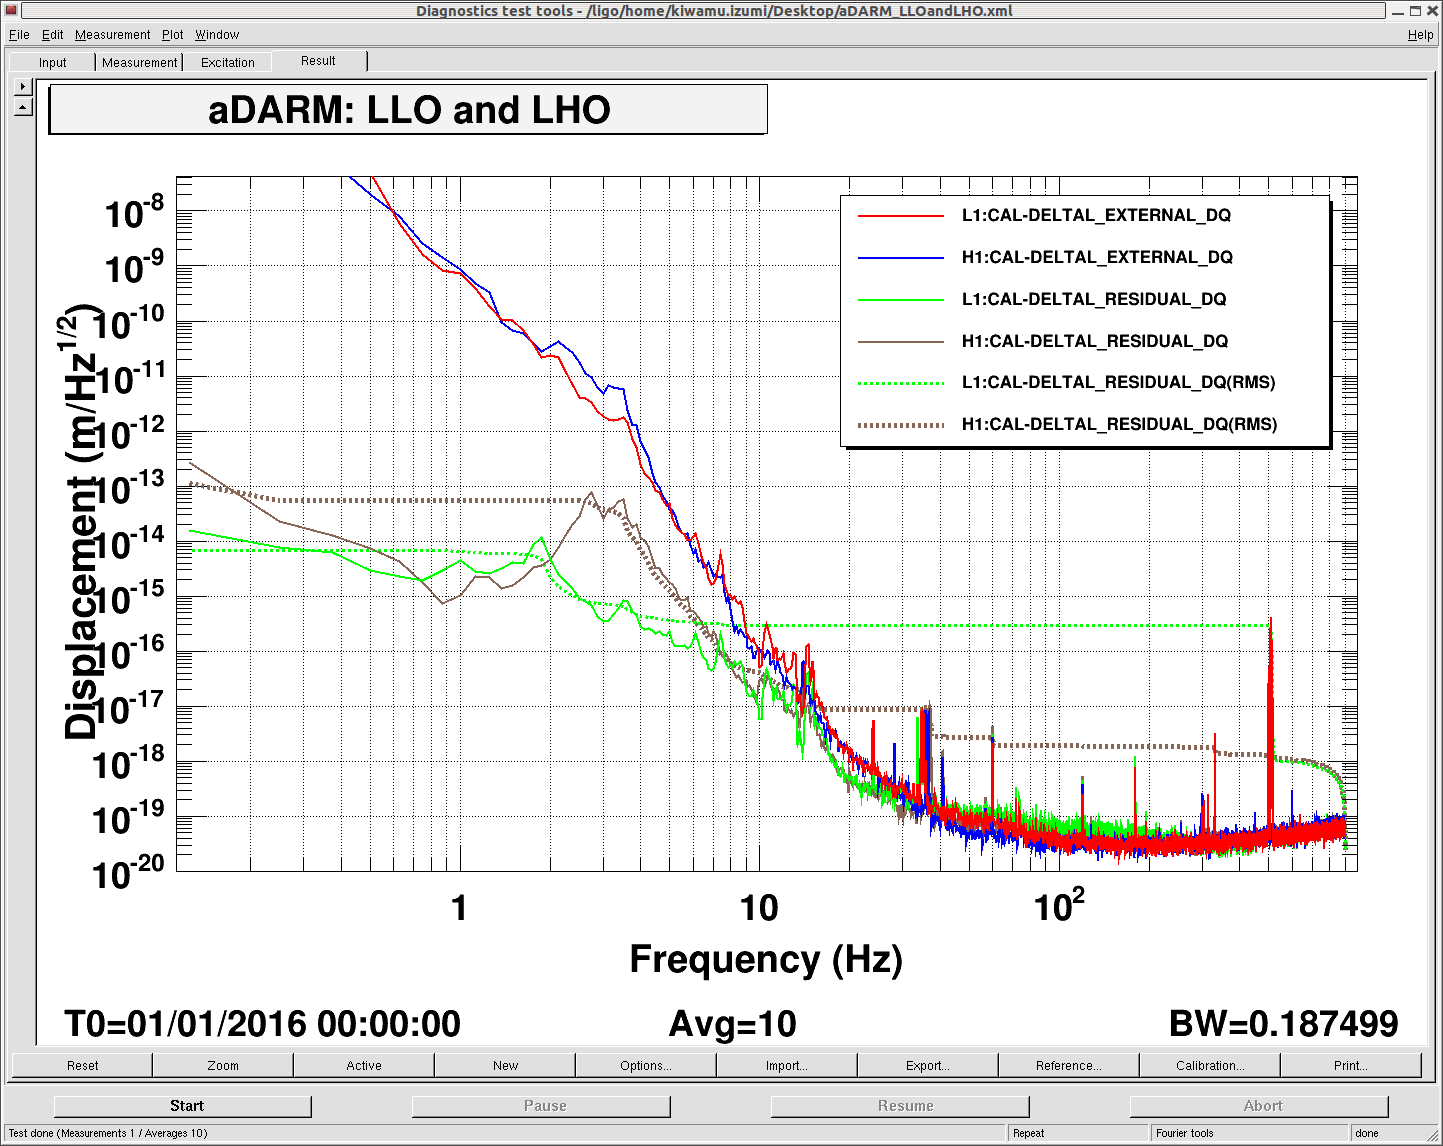Click the Zoom button

pyautogui.click(x=223, y=1065)
